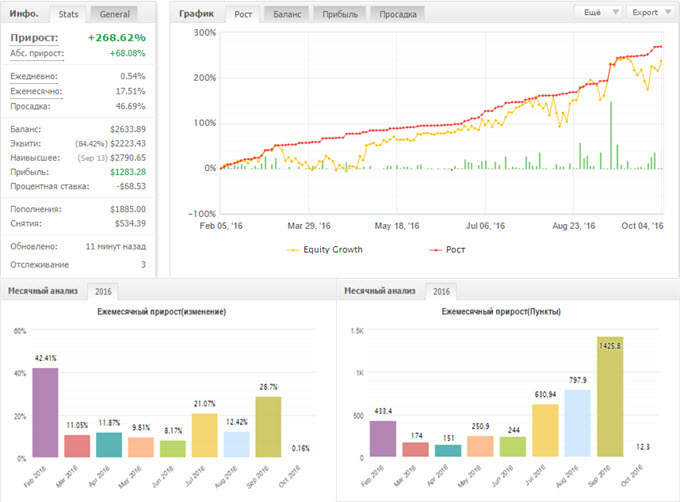Click the $2223.43 equity value
This screenshot has height=502, width=680.
[128, 143]
